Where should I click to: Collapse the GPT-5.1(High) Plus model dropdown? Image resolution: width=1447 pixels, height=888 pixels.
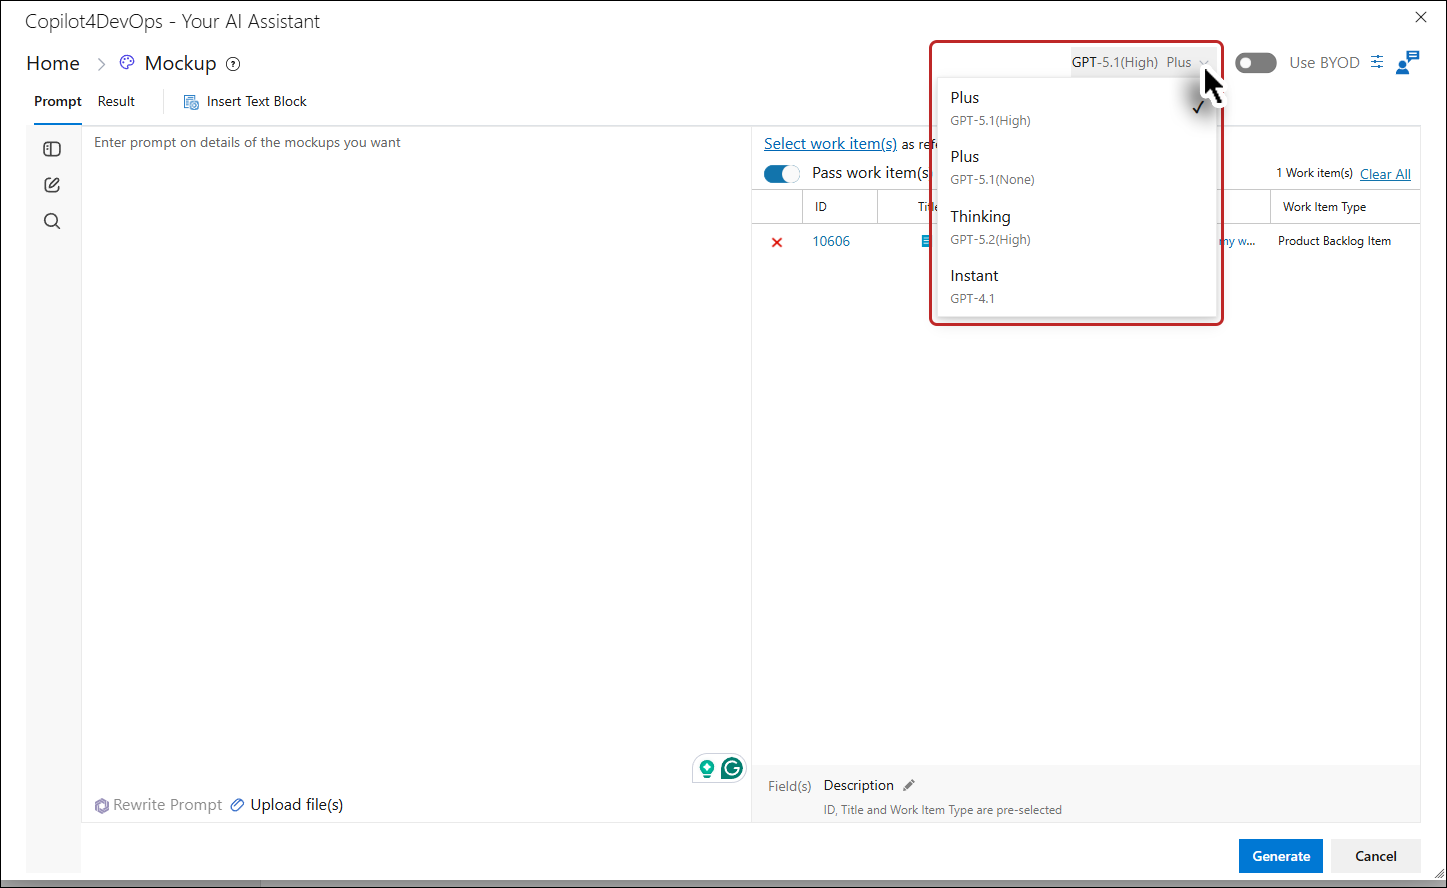(x=1144, y=62)
